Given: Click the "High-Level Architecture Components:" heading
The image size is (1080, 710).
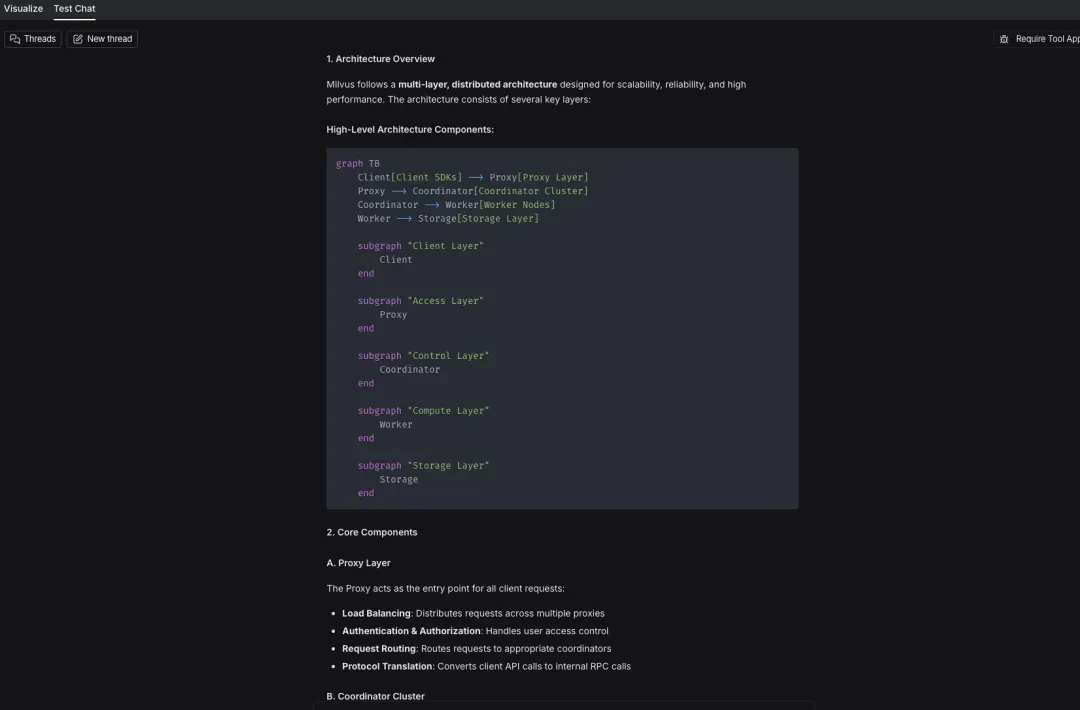Looking at the screenshot, I should [409, 130].
